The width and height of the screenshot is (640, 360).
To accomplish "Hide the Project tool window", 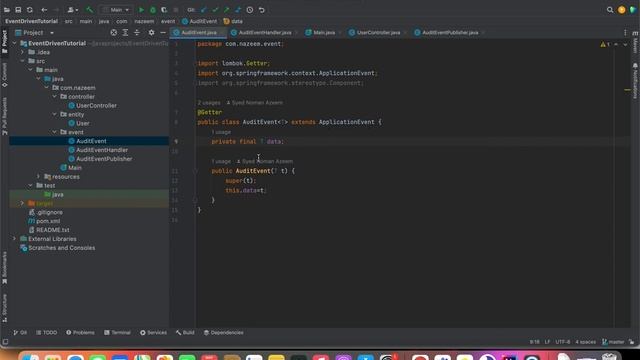I will click(x=163, y=33).
